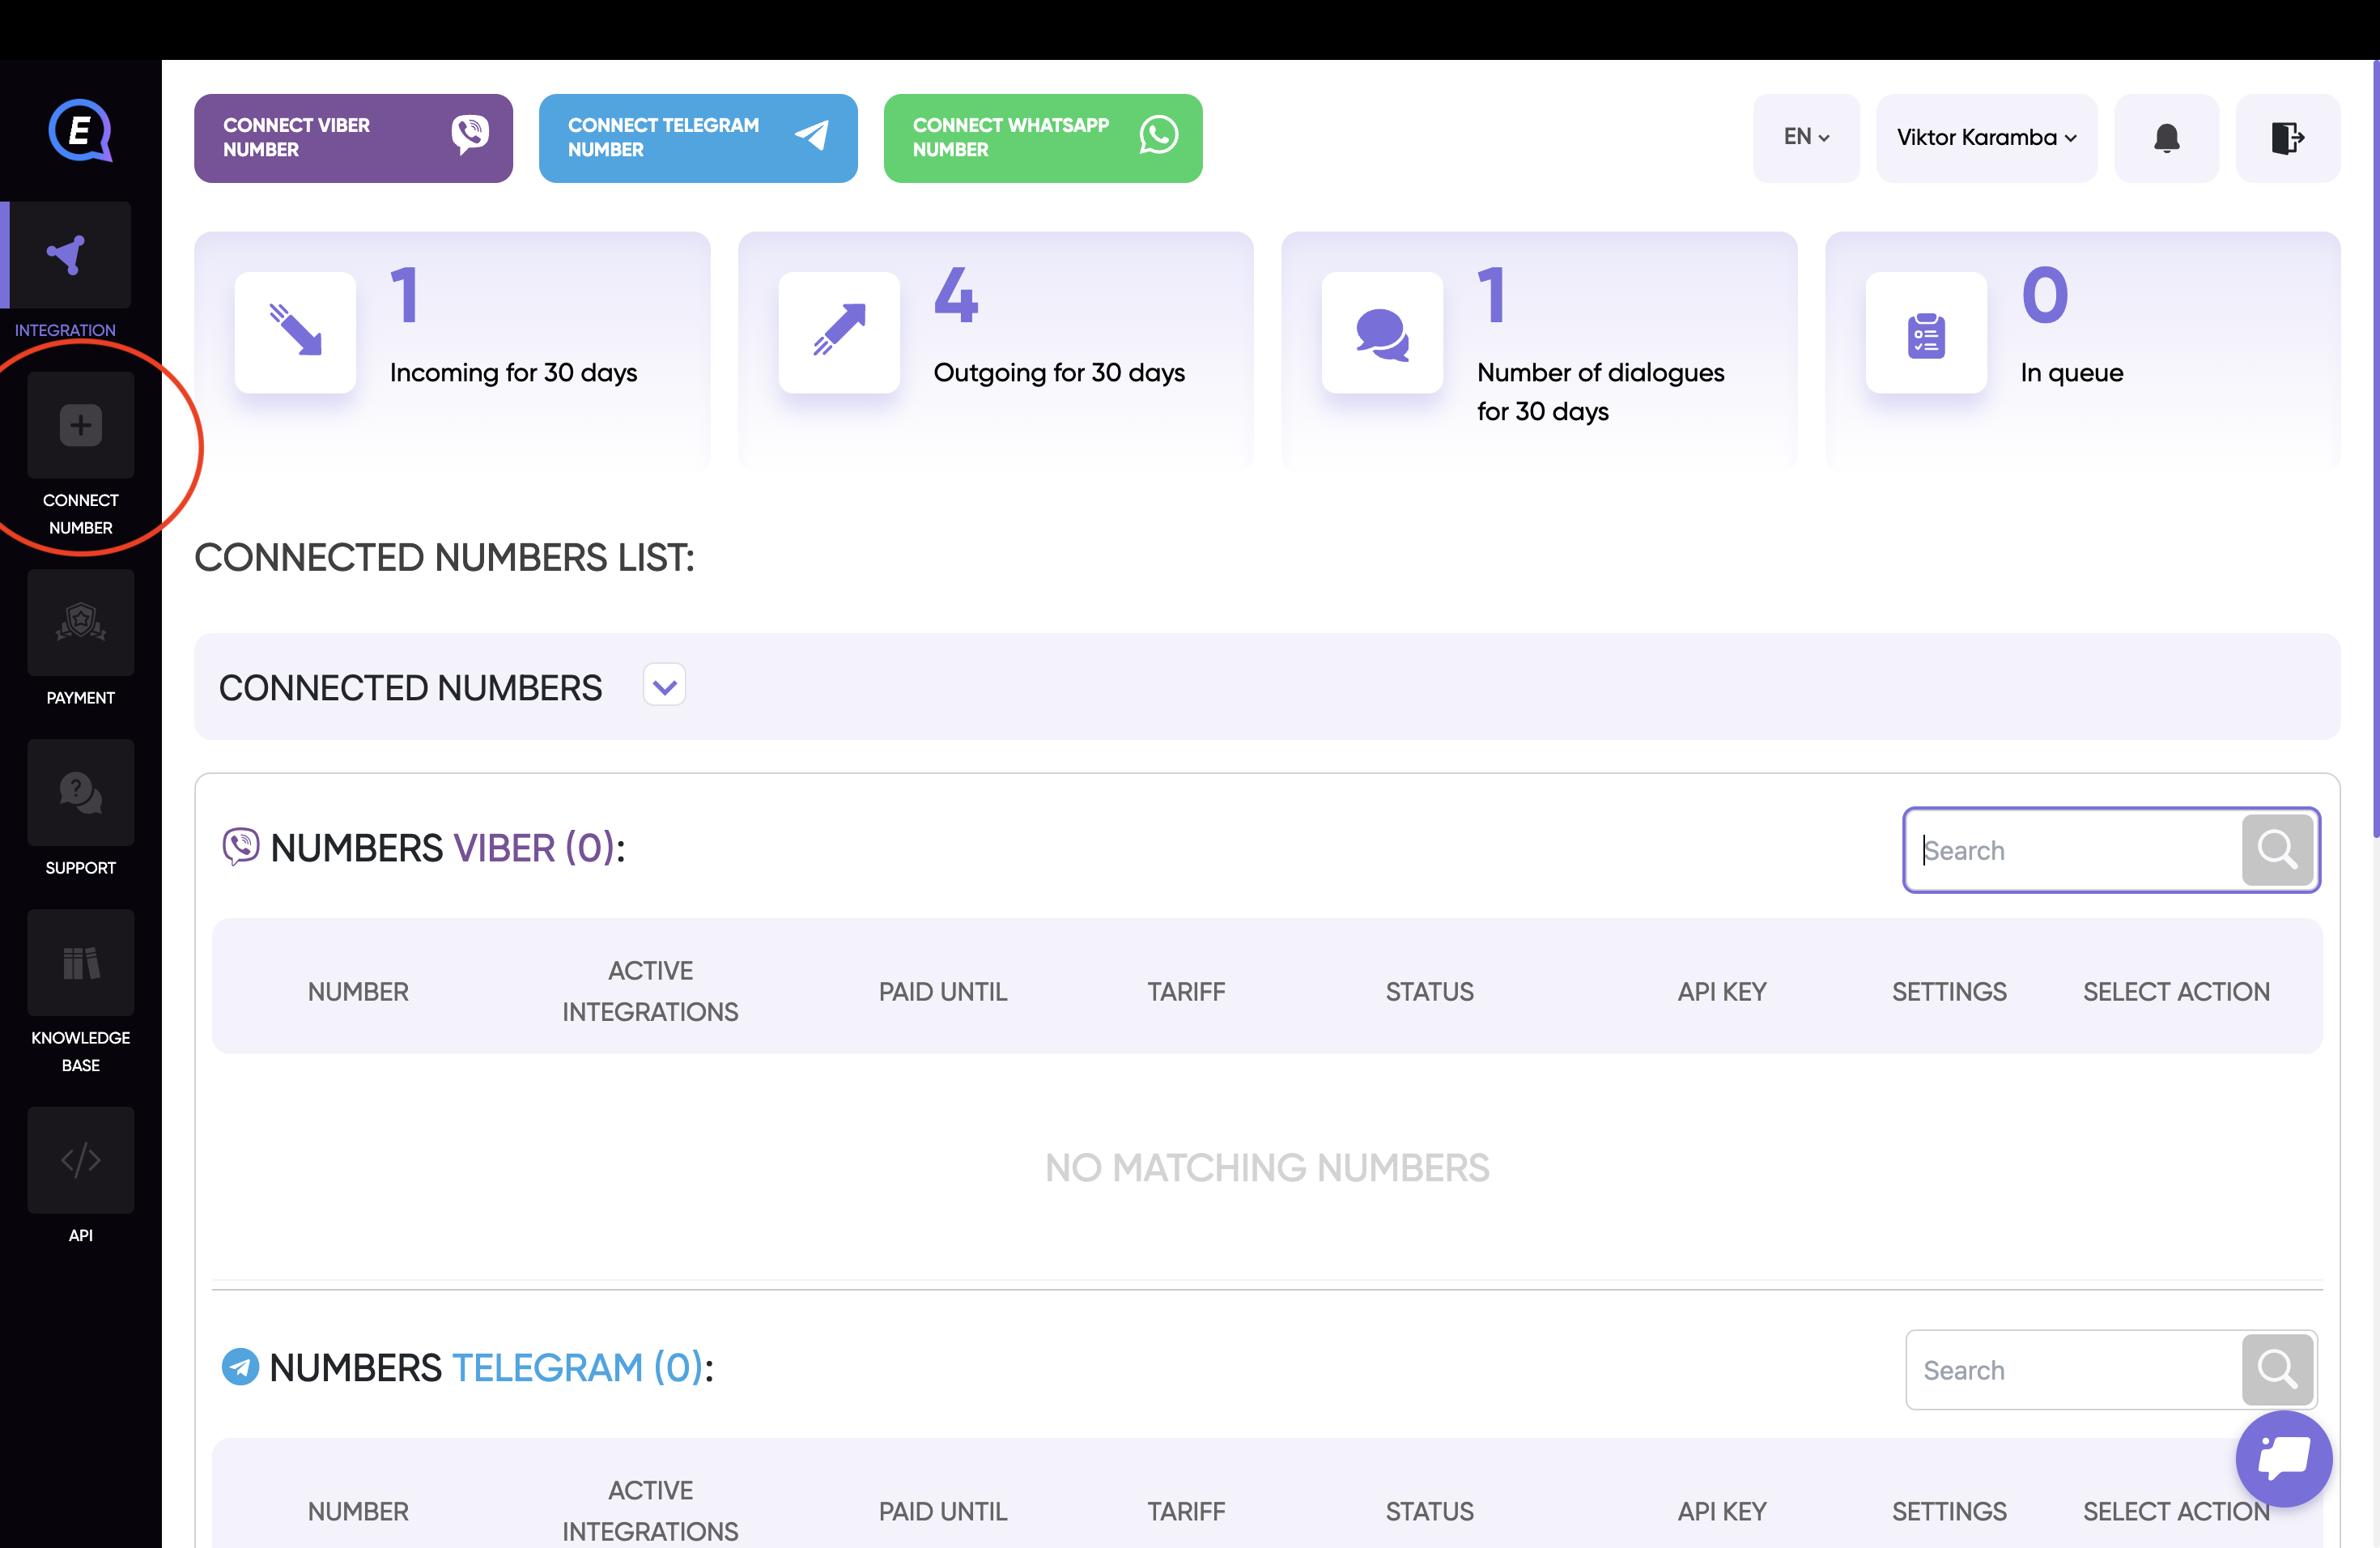Click the Telegram search magnifier icon
The width and height of the screenshot is (2380, 1548).
point(2276,1369)
